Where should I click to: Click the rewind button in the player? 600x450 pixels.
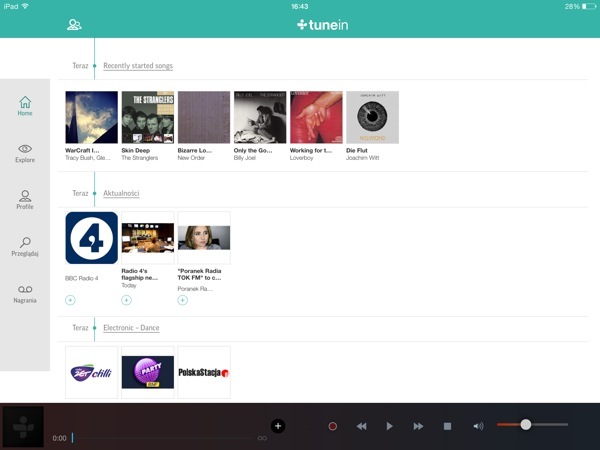pos(362,426)
